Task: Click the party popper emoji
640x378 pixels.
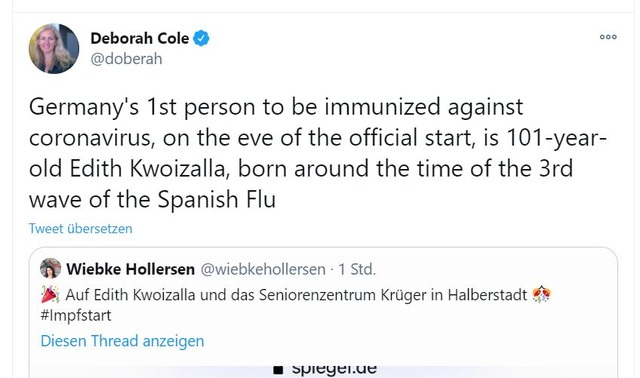Action: [x=50, y=294]
